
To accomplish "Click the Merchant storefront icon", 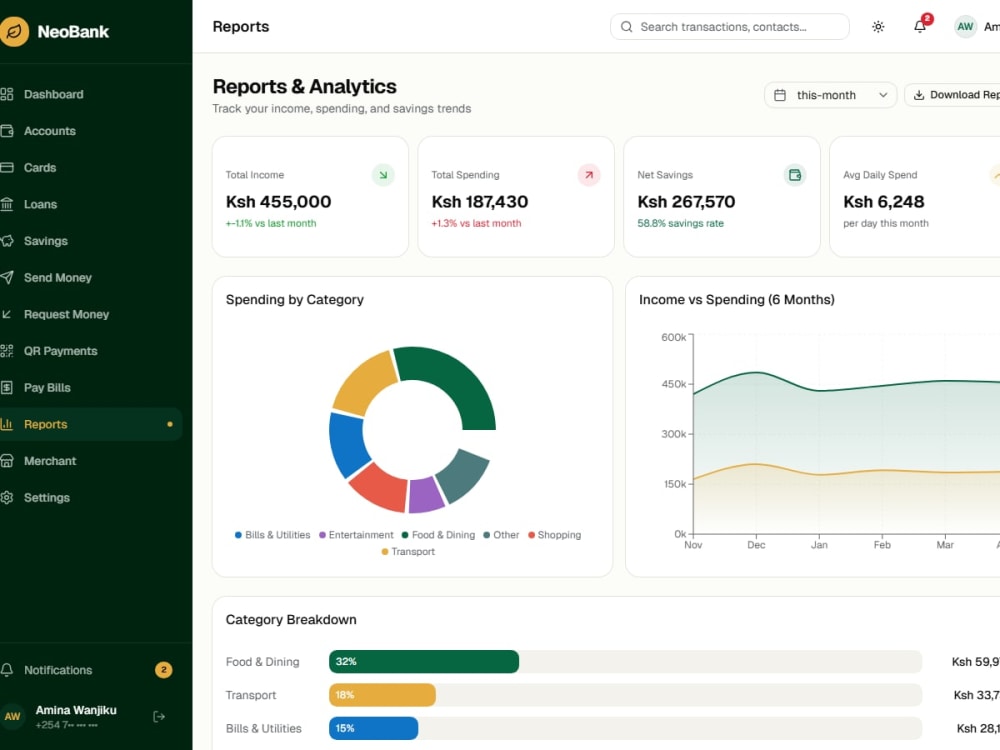I will [x=6, y=461].
